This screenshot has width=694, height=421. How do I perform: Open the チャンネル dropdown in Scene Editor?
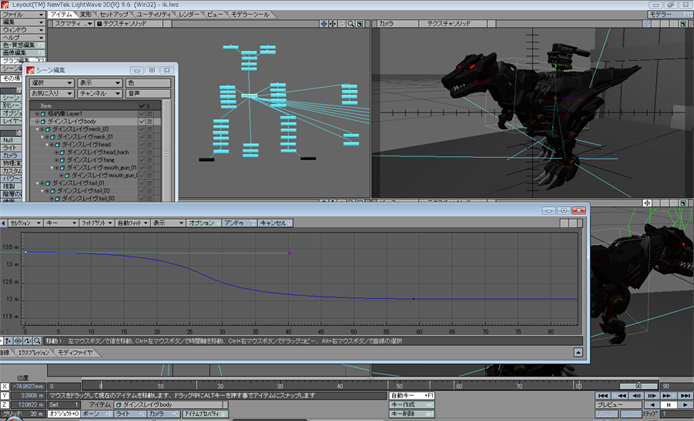click(98, 93)
